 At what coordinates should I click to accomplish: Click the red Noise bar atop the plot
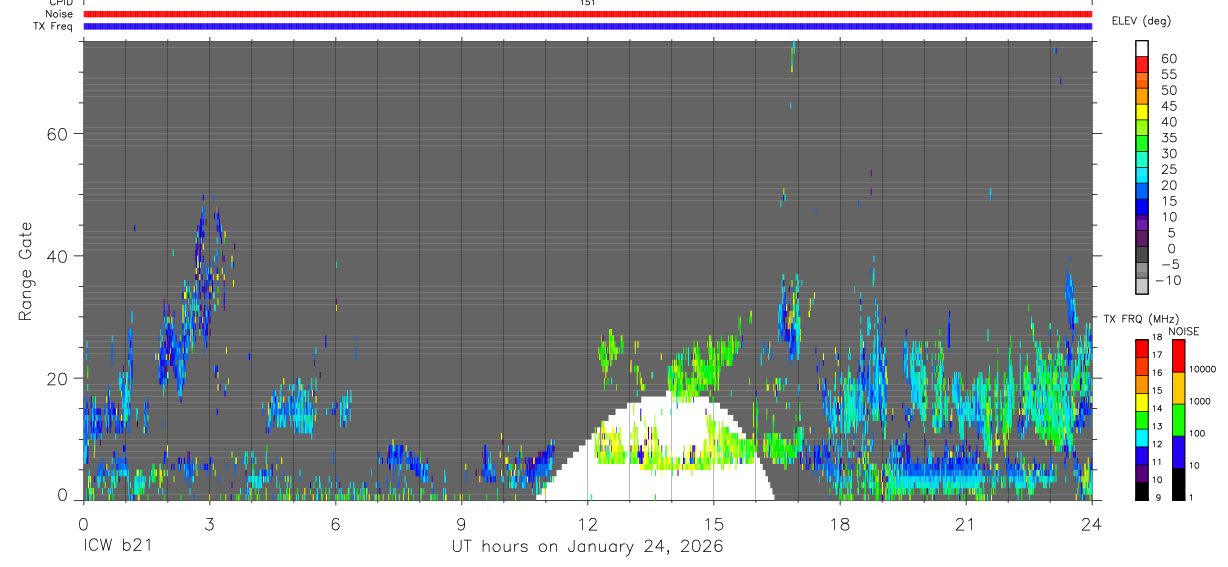(x=587, y=14)
